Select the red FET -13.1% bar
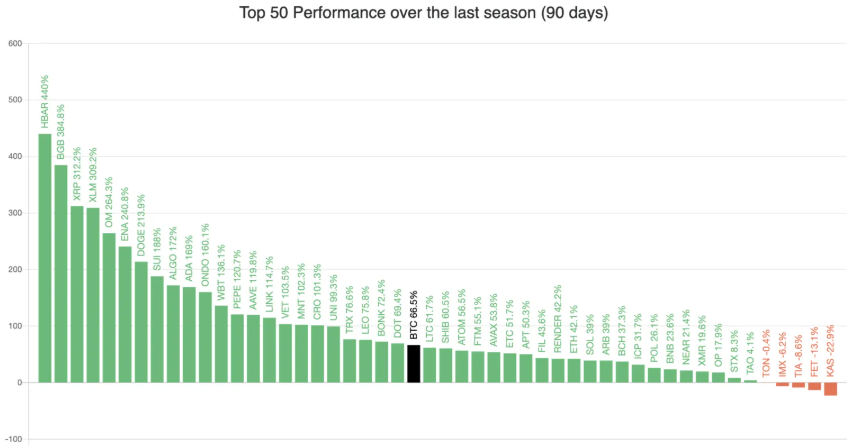Viewport: 851px width, 447px height. (x=814, y=386)
